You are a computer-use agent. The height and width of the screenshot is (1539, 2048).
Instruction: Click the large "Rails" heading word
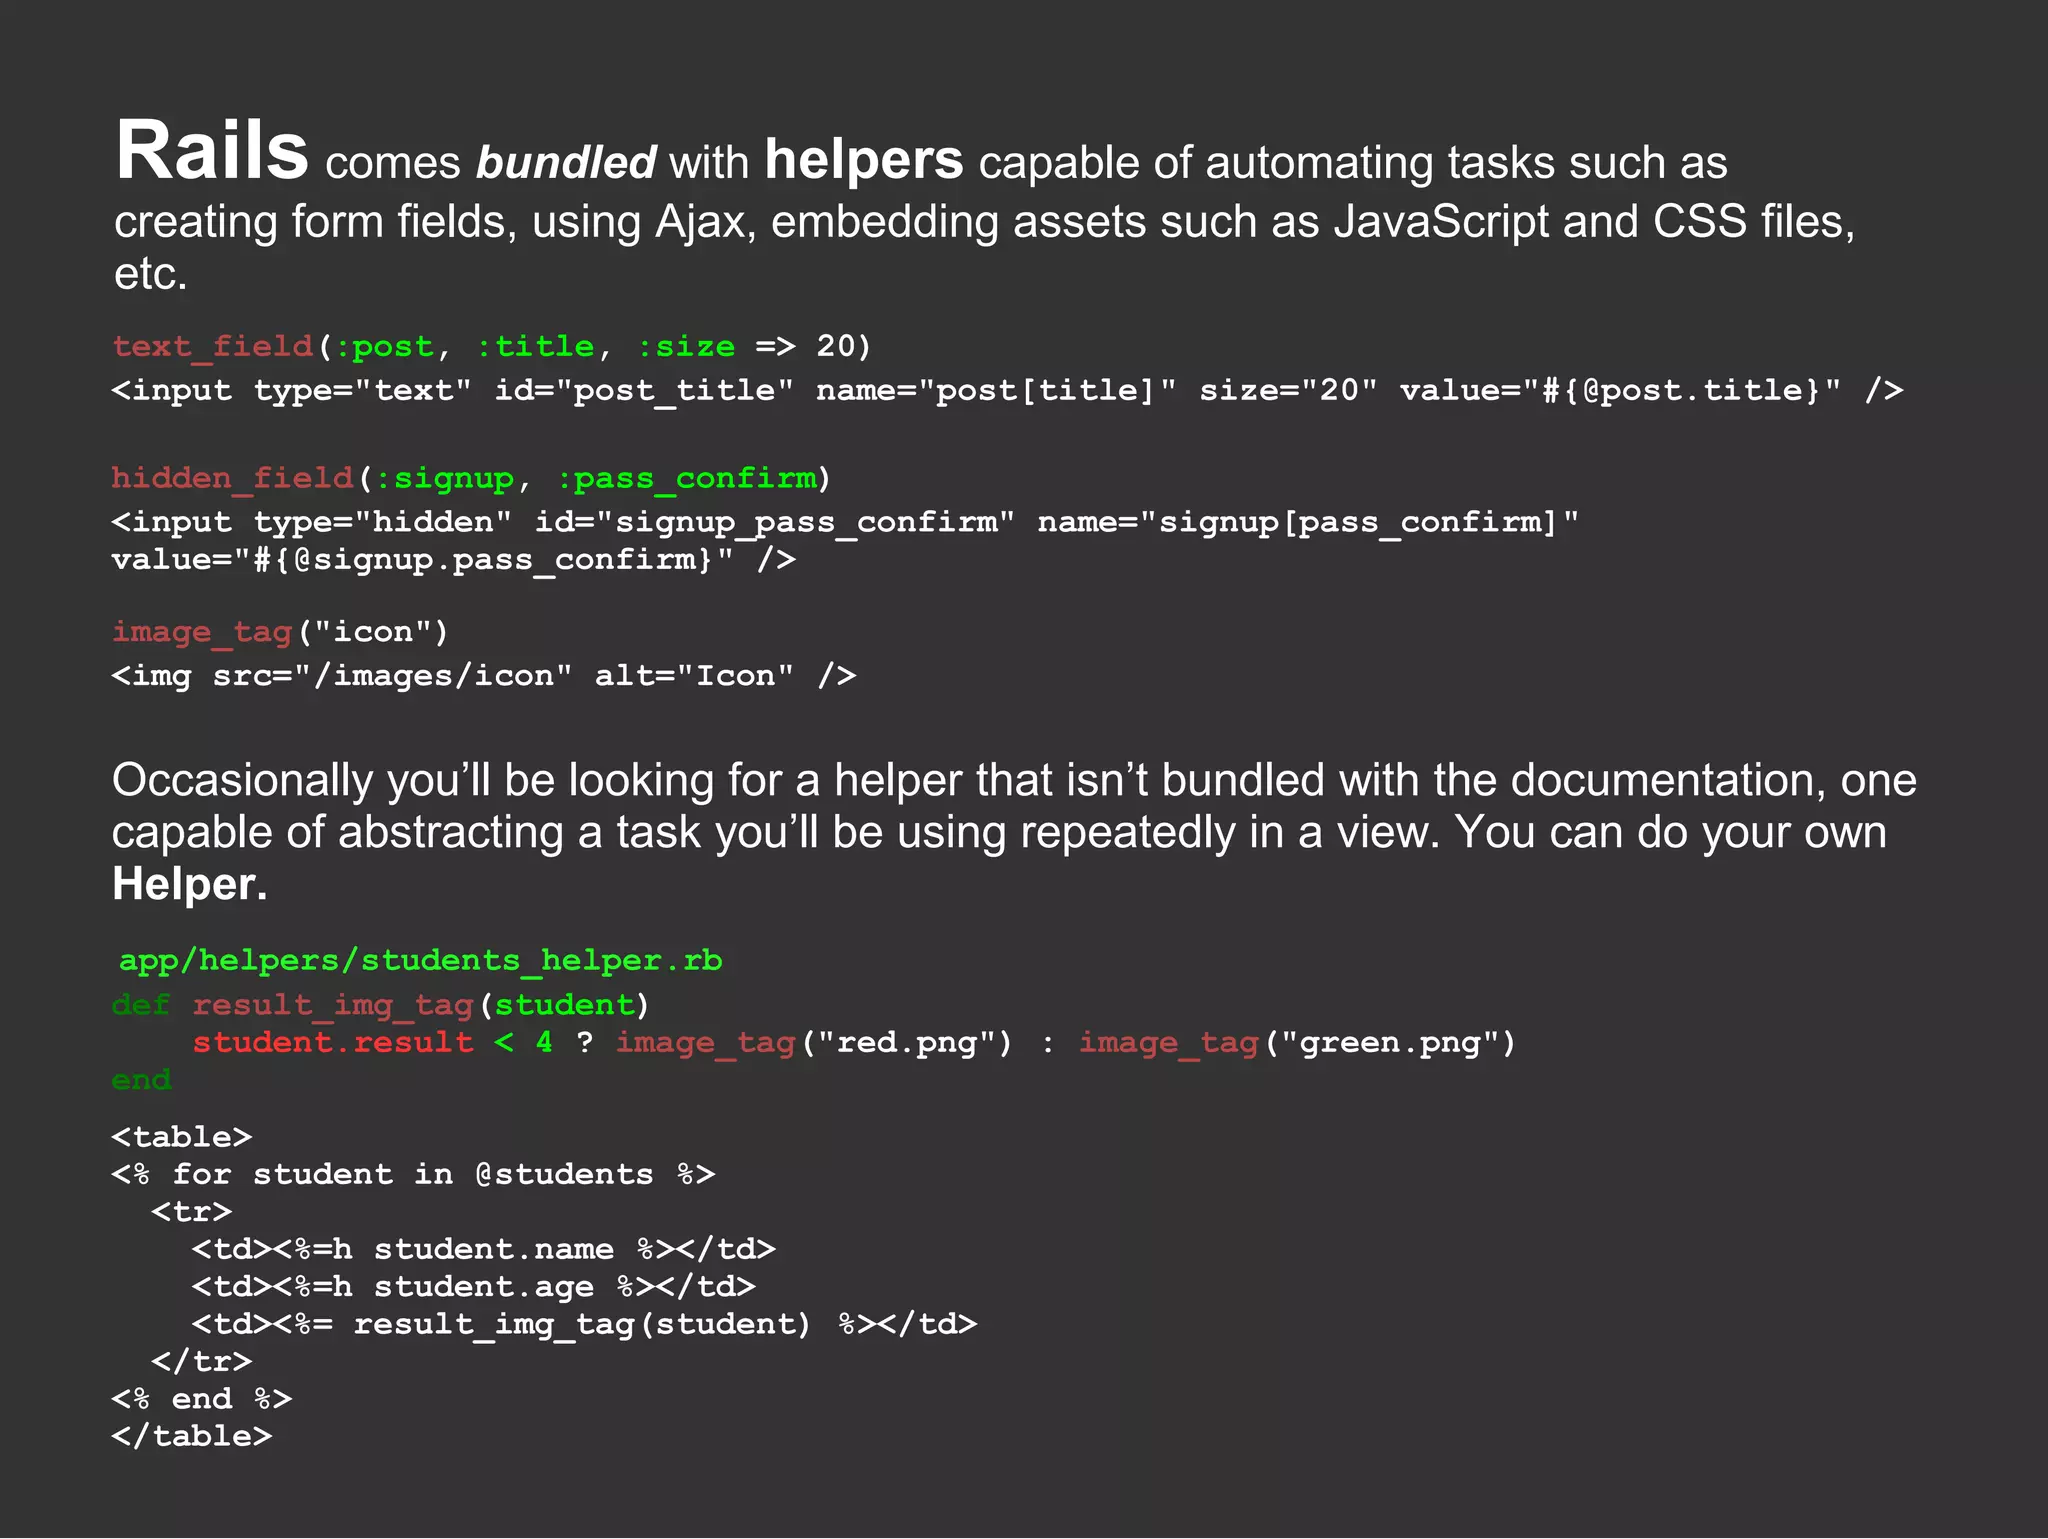coord(212,150)
